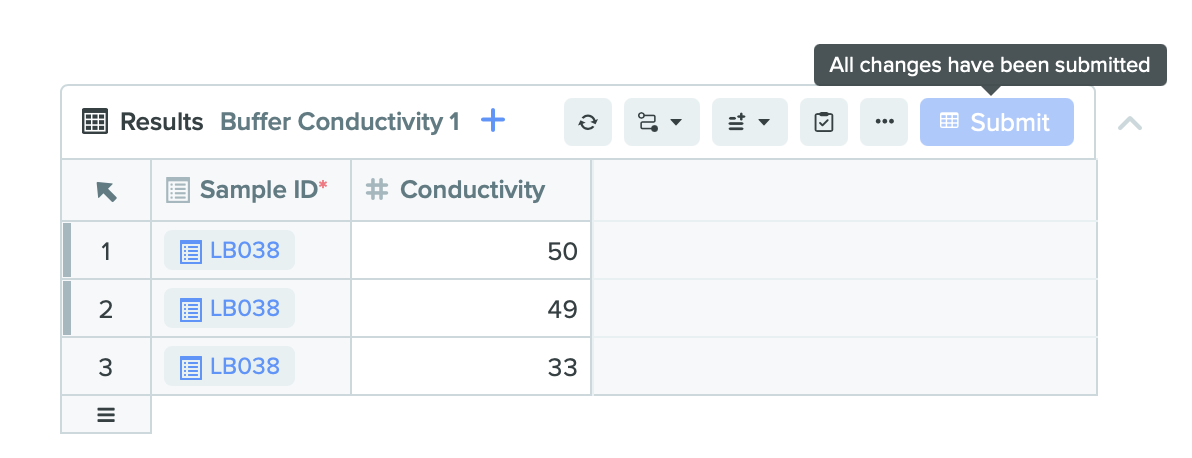Open LB038 link in row 1

(x=244, y=250)
